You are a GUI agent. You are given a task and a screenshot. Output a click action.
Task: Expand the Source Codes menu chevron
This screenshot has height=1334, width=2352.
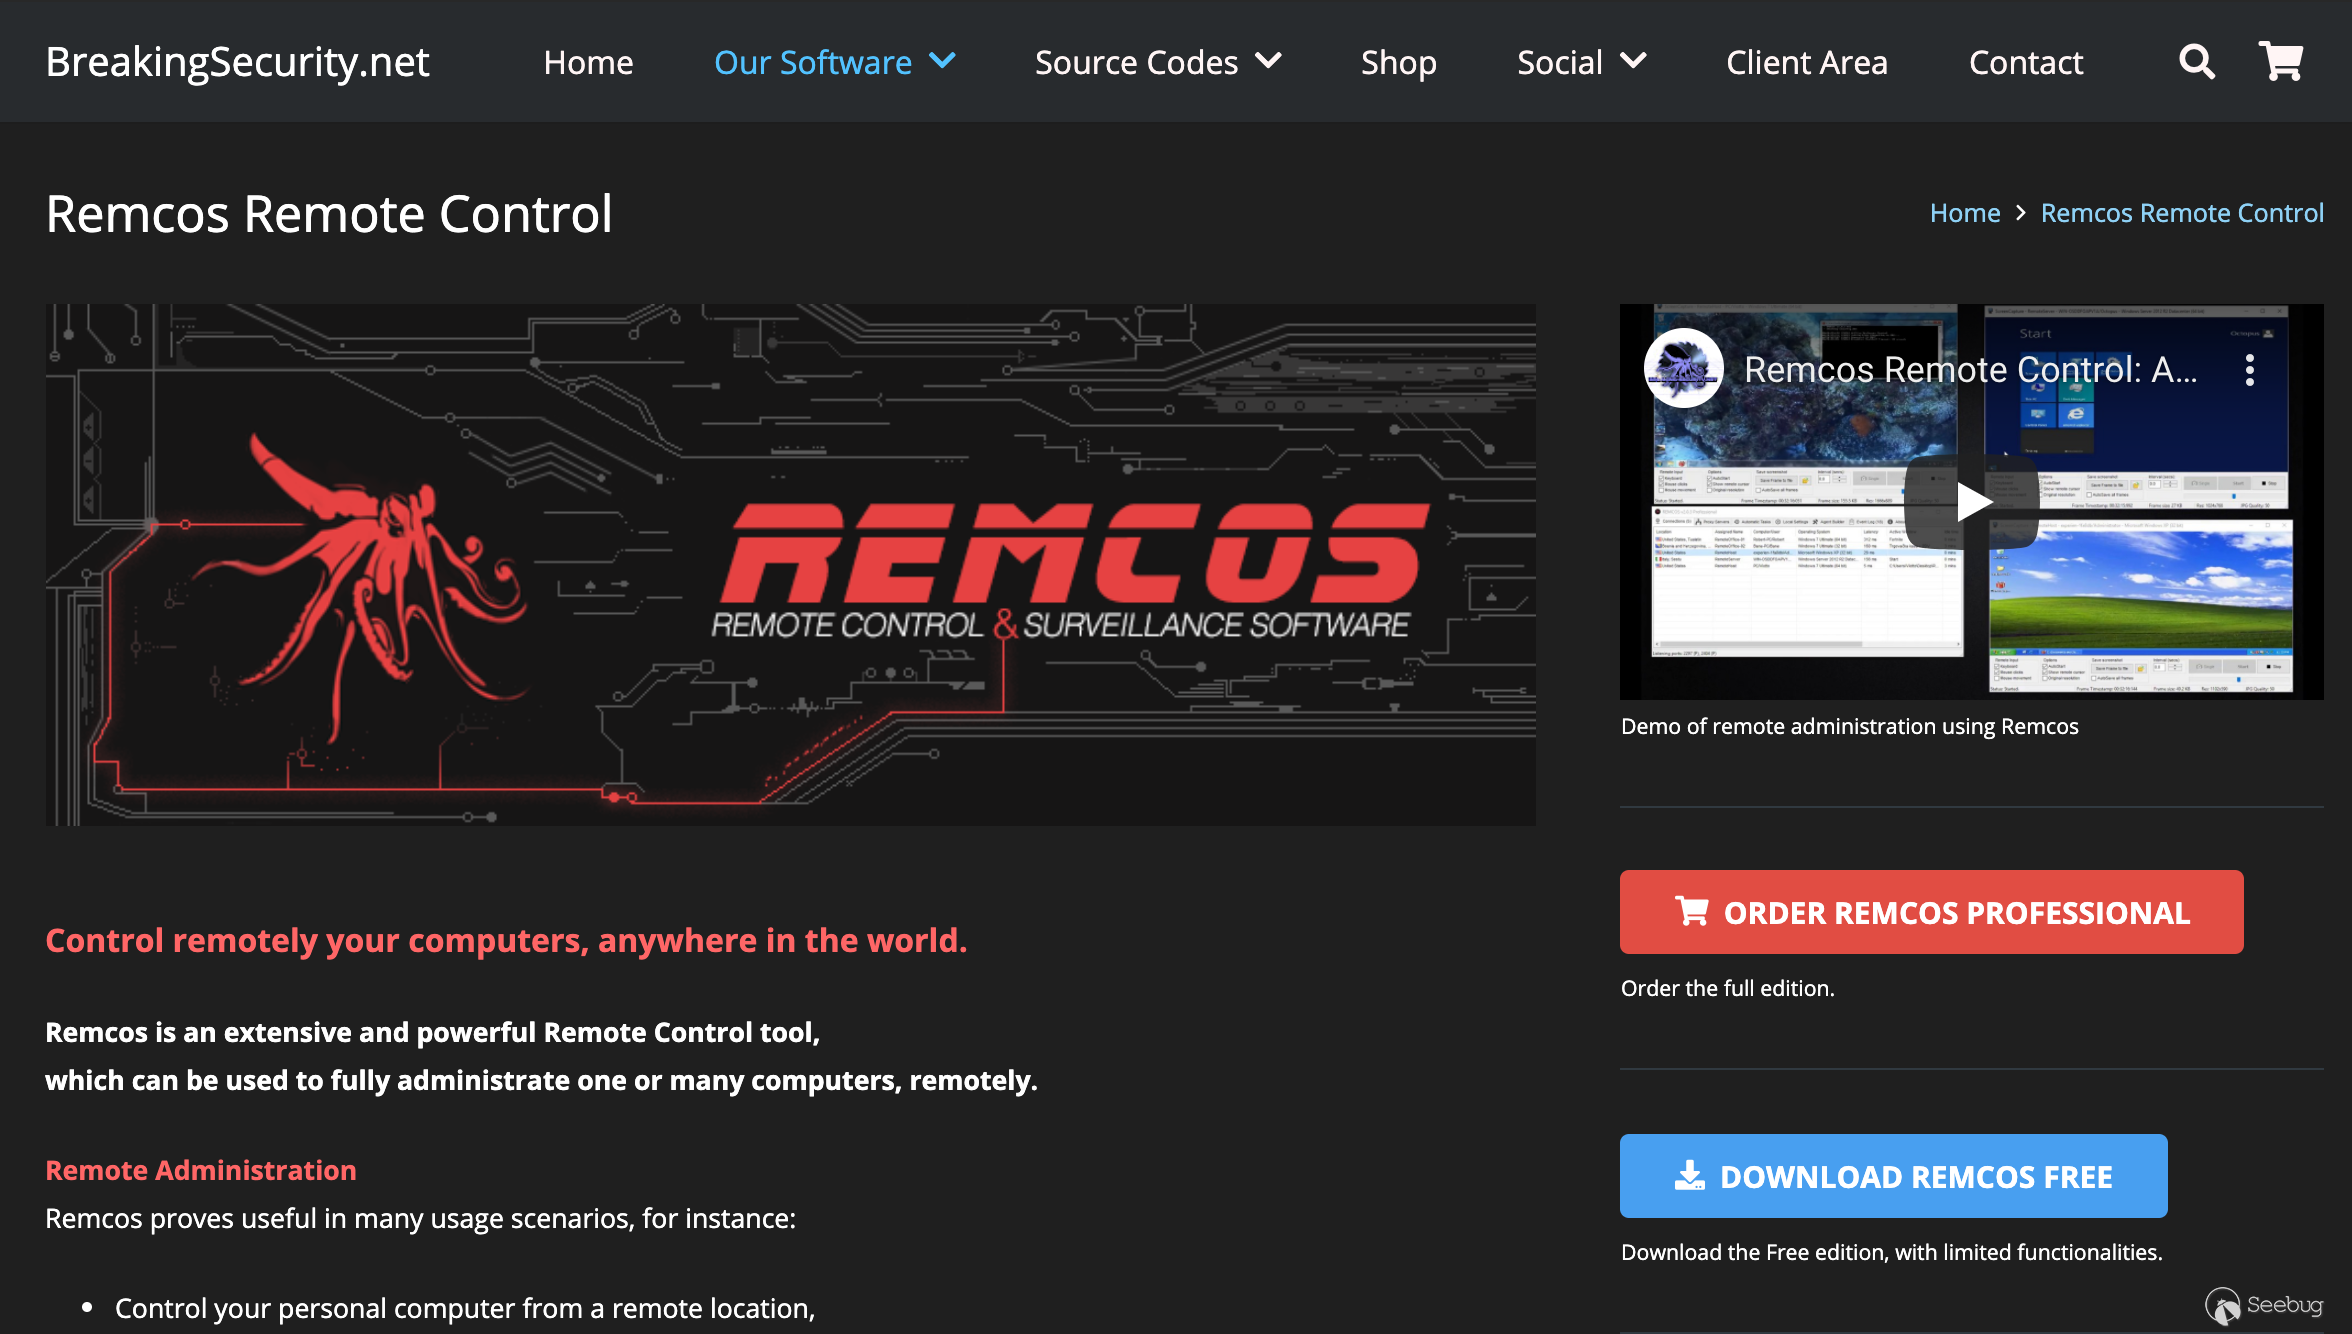coord(1268,62)
